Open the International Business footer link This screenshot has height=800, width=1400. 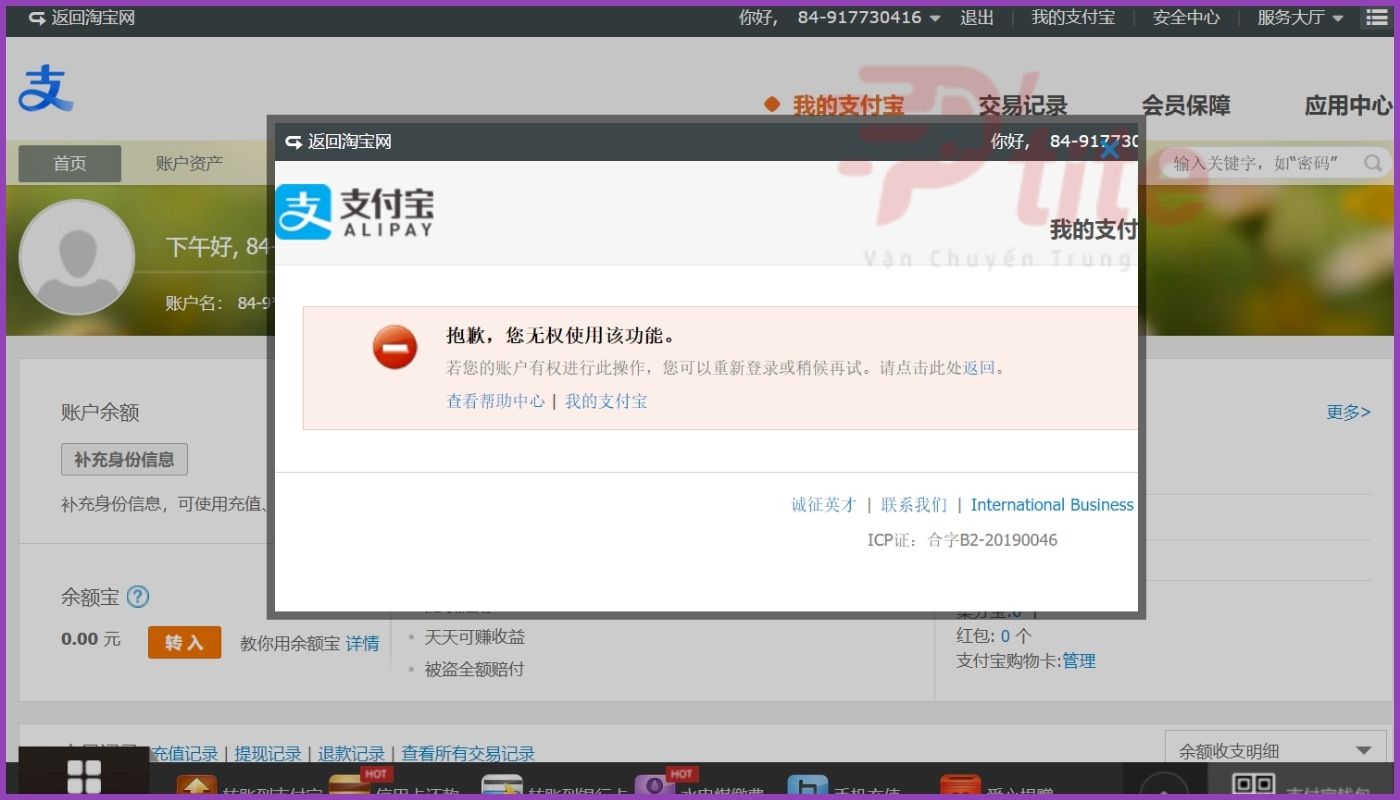(1052, 505)
